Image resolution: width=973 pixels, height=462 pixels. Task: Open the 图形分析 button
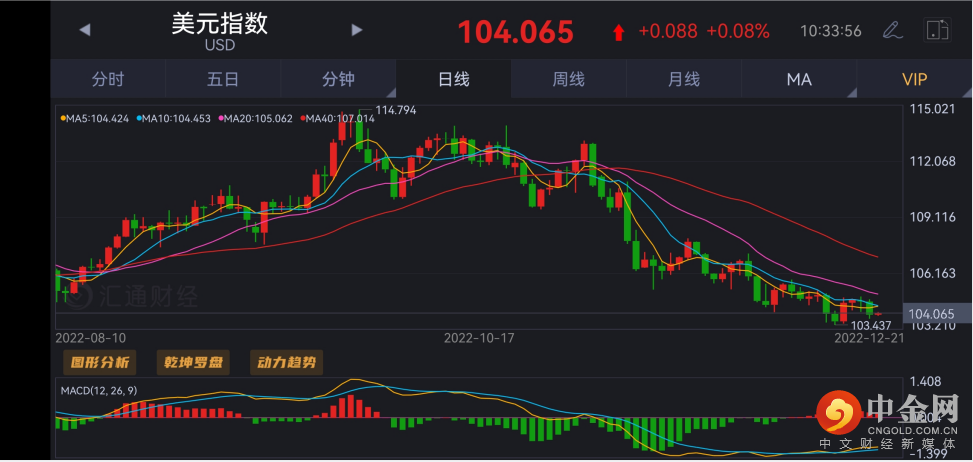click(x=96, y=362)
